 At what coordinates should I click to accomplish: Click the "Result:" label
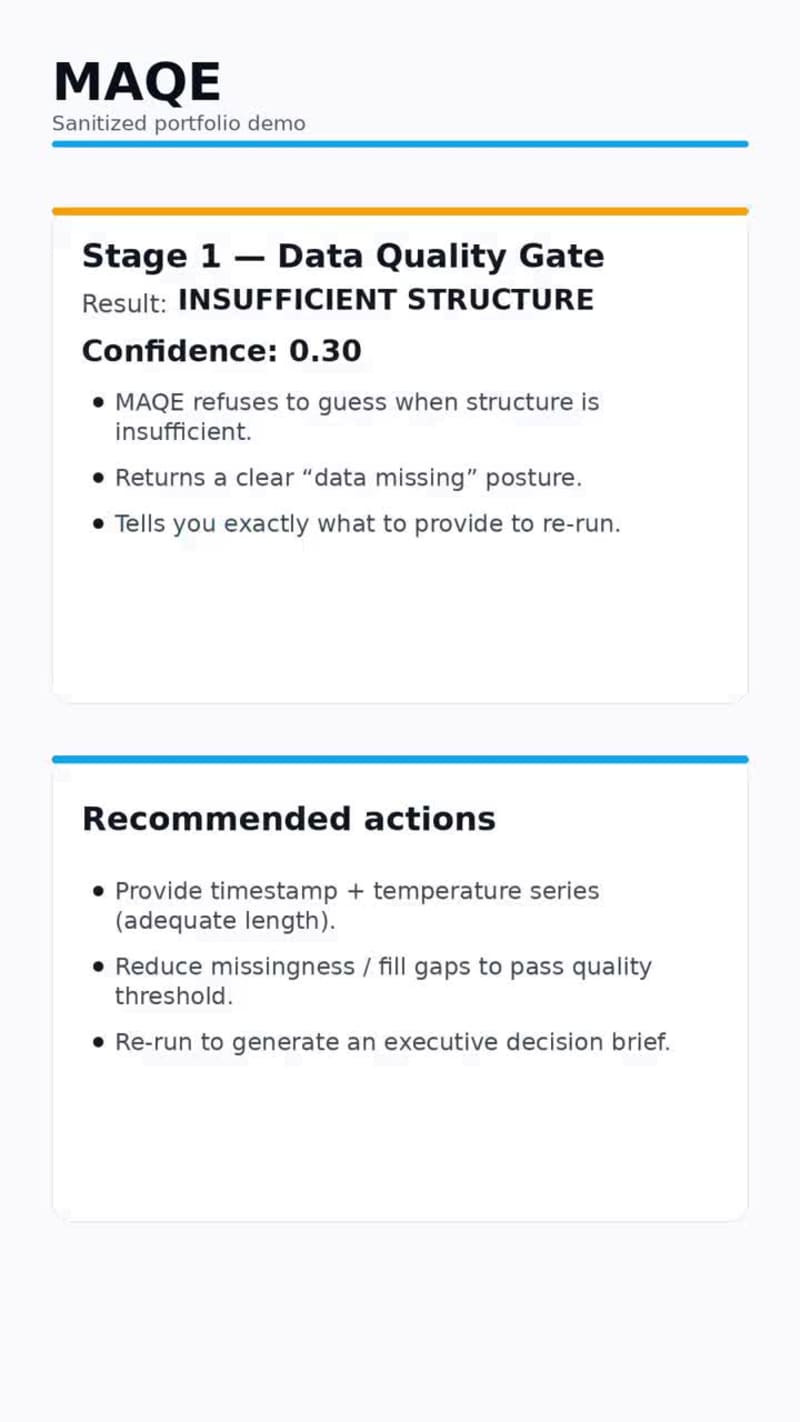pos(124,304)
